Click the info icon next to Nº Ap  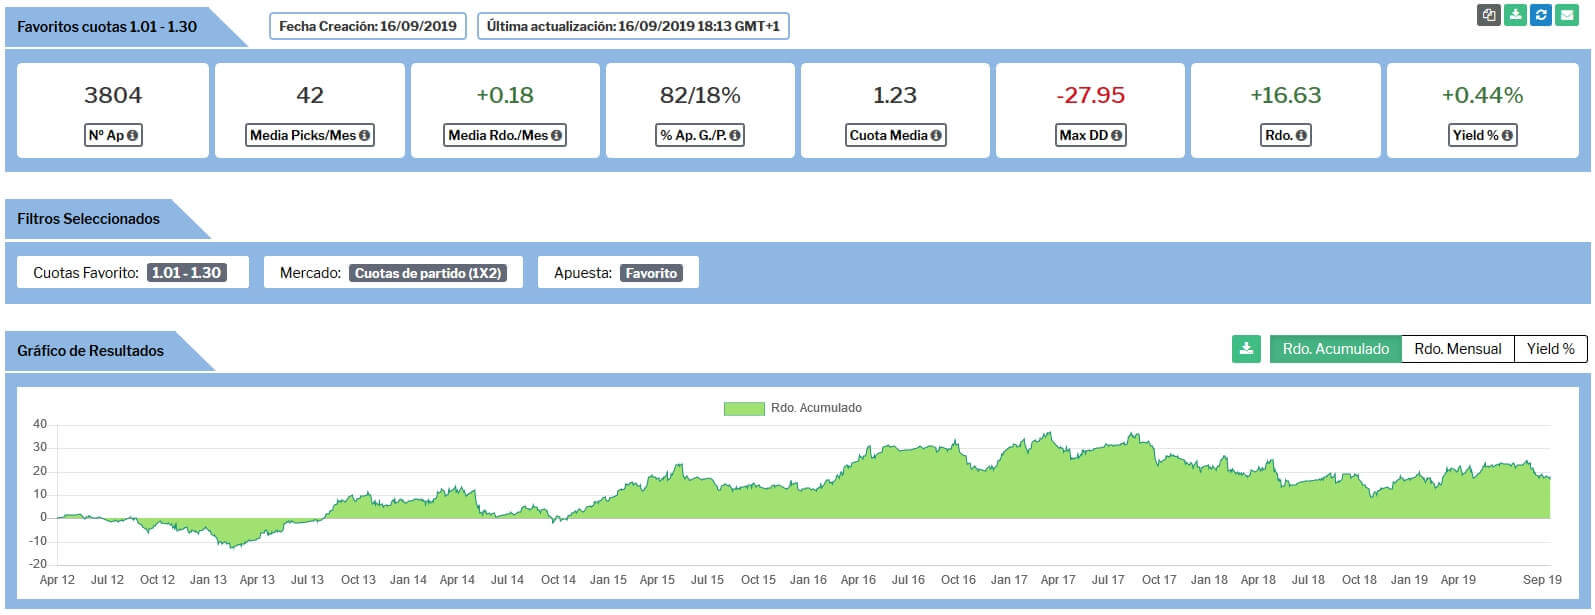(132, 135)
